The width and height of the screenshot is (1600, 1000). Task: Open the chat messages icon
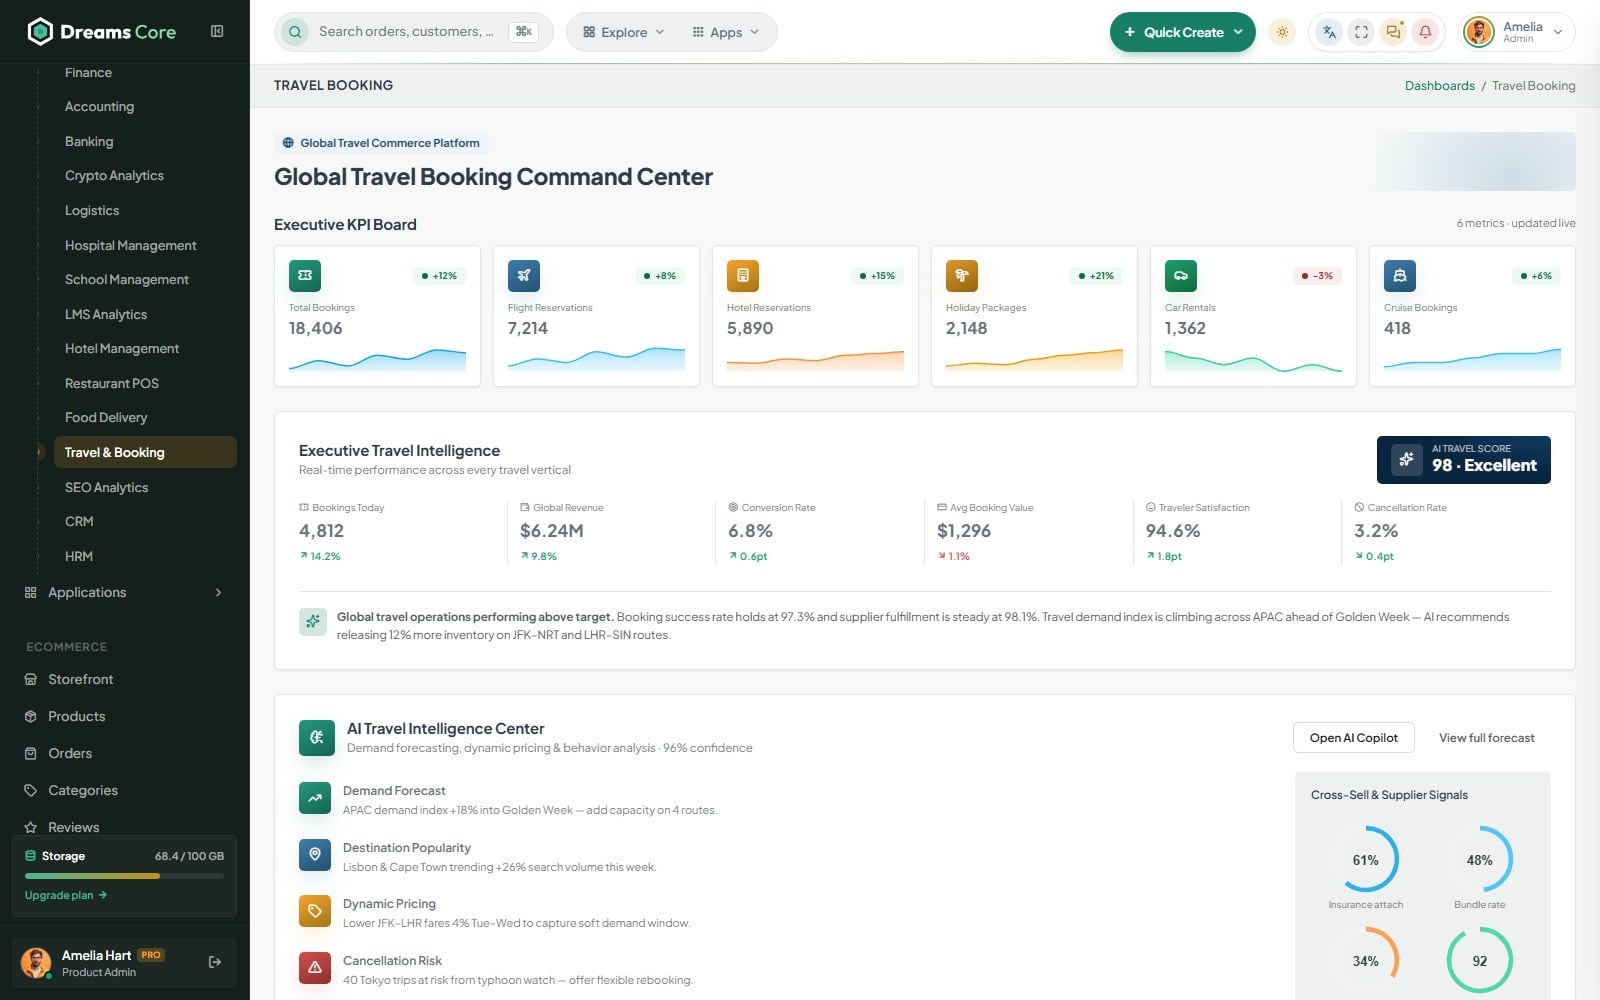[x=1393, y=32]
